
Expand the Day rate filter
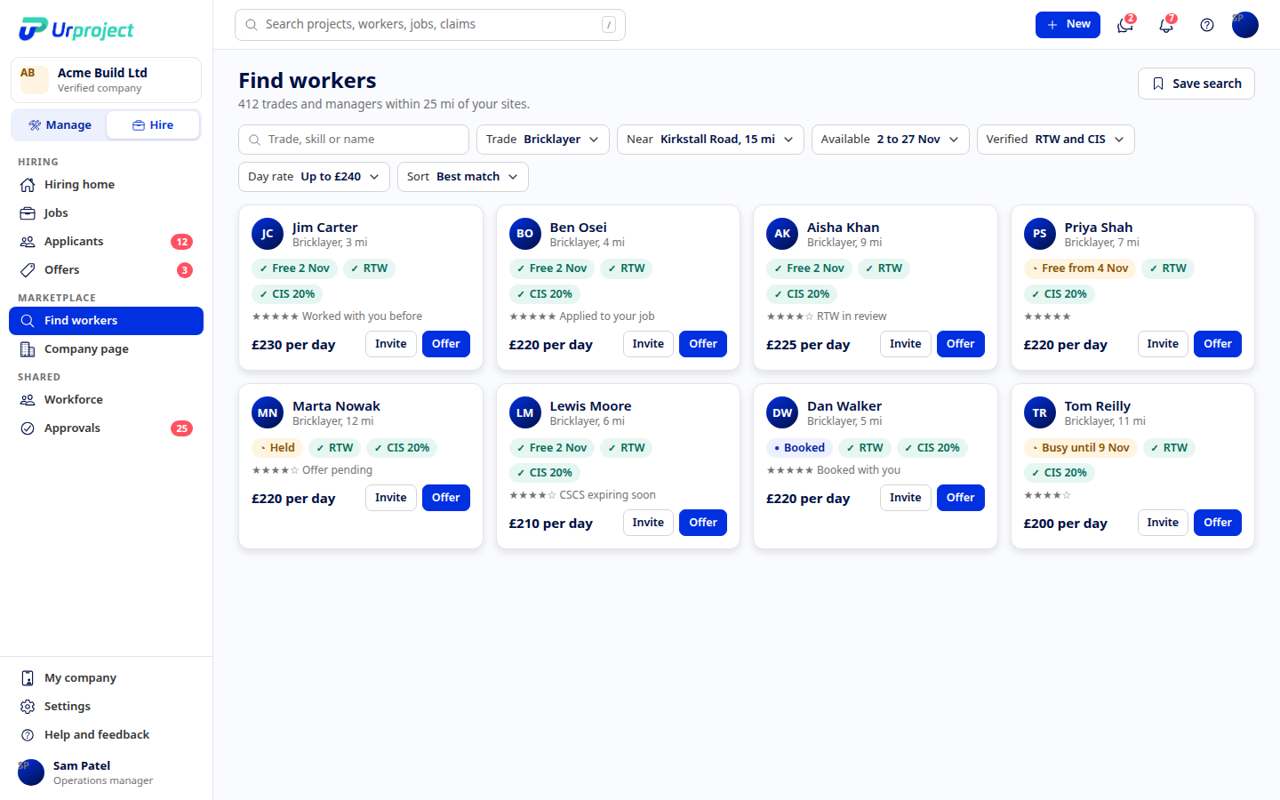pos(314,176)
